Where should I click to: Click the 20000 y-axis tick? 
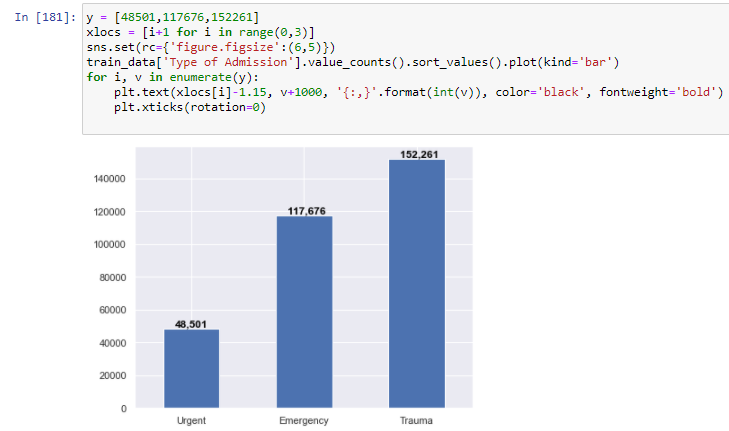pos(112,376)
